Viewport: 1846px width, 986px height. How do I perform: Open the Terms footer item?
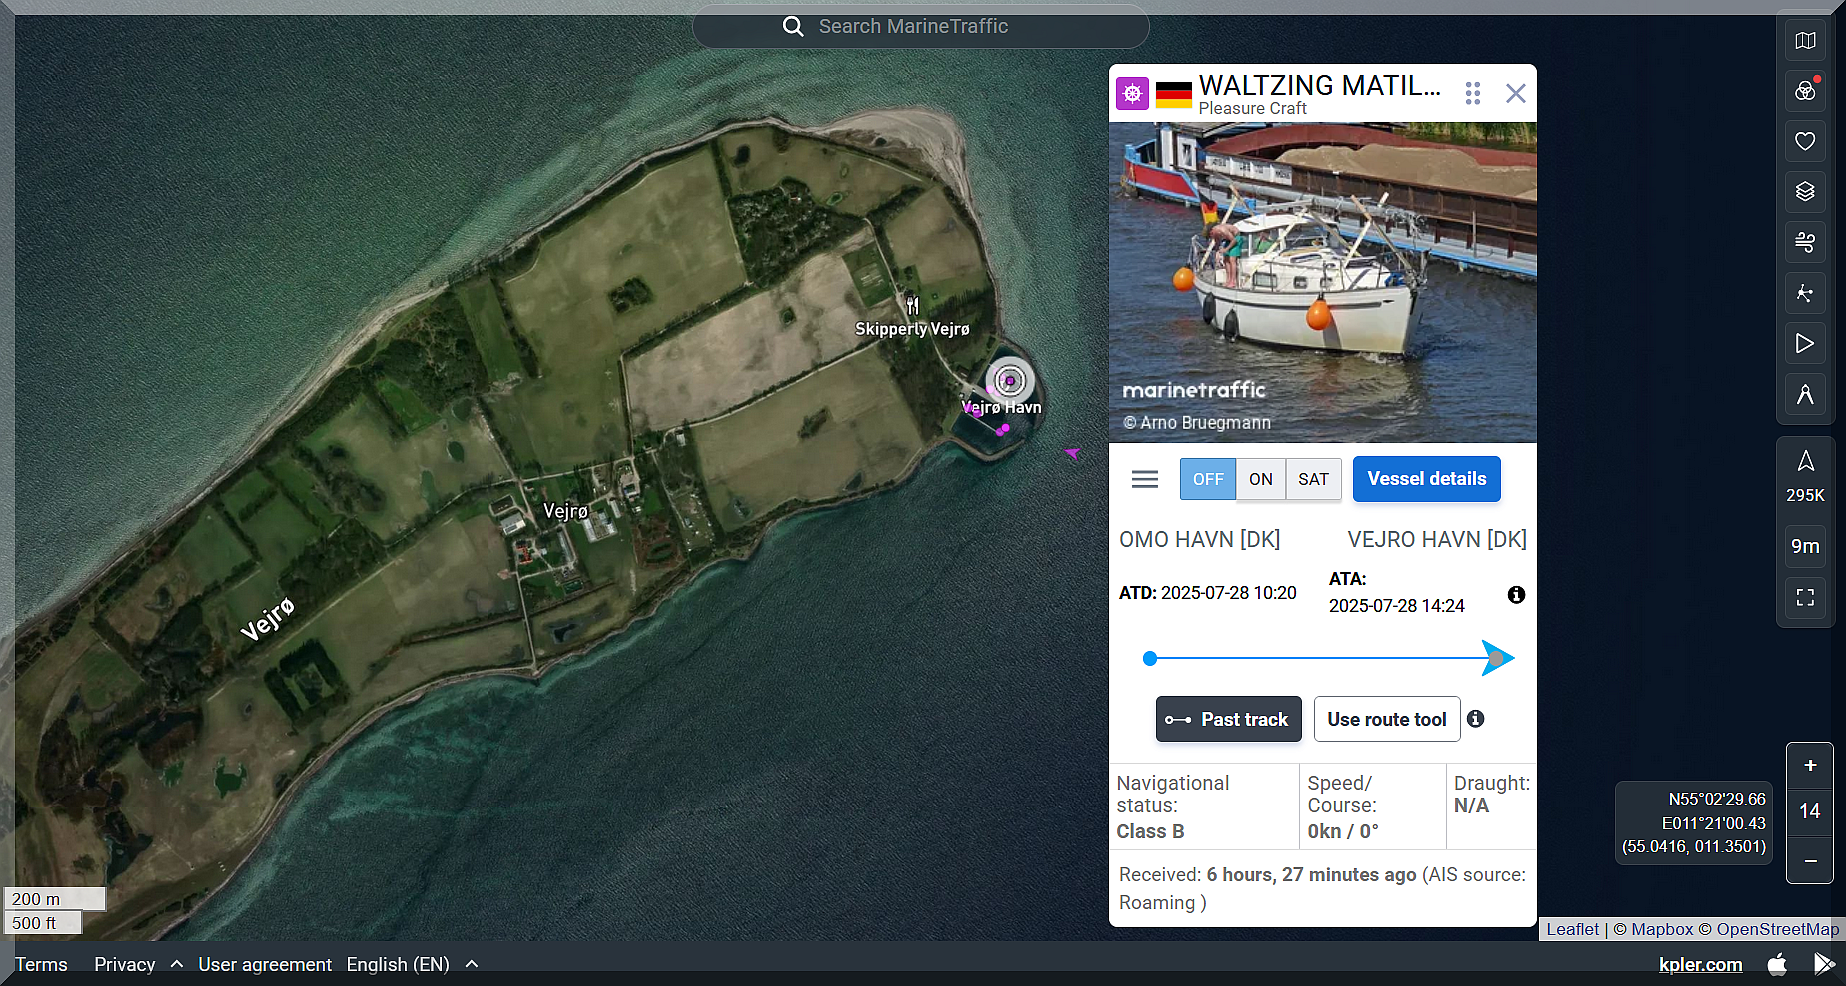tap(41, 964)
